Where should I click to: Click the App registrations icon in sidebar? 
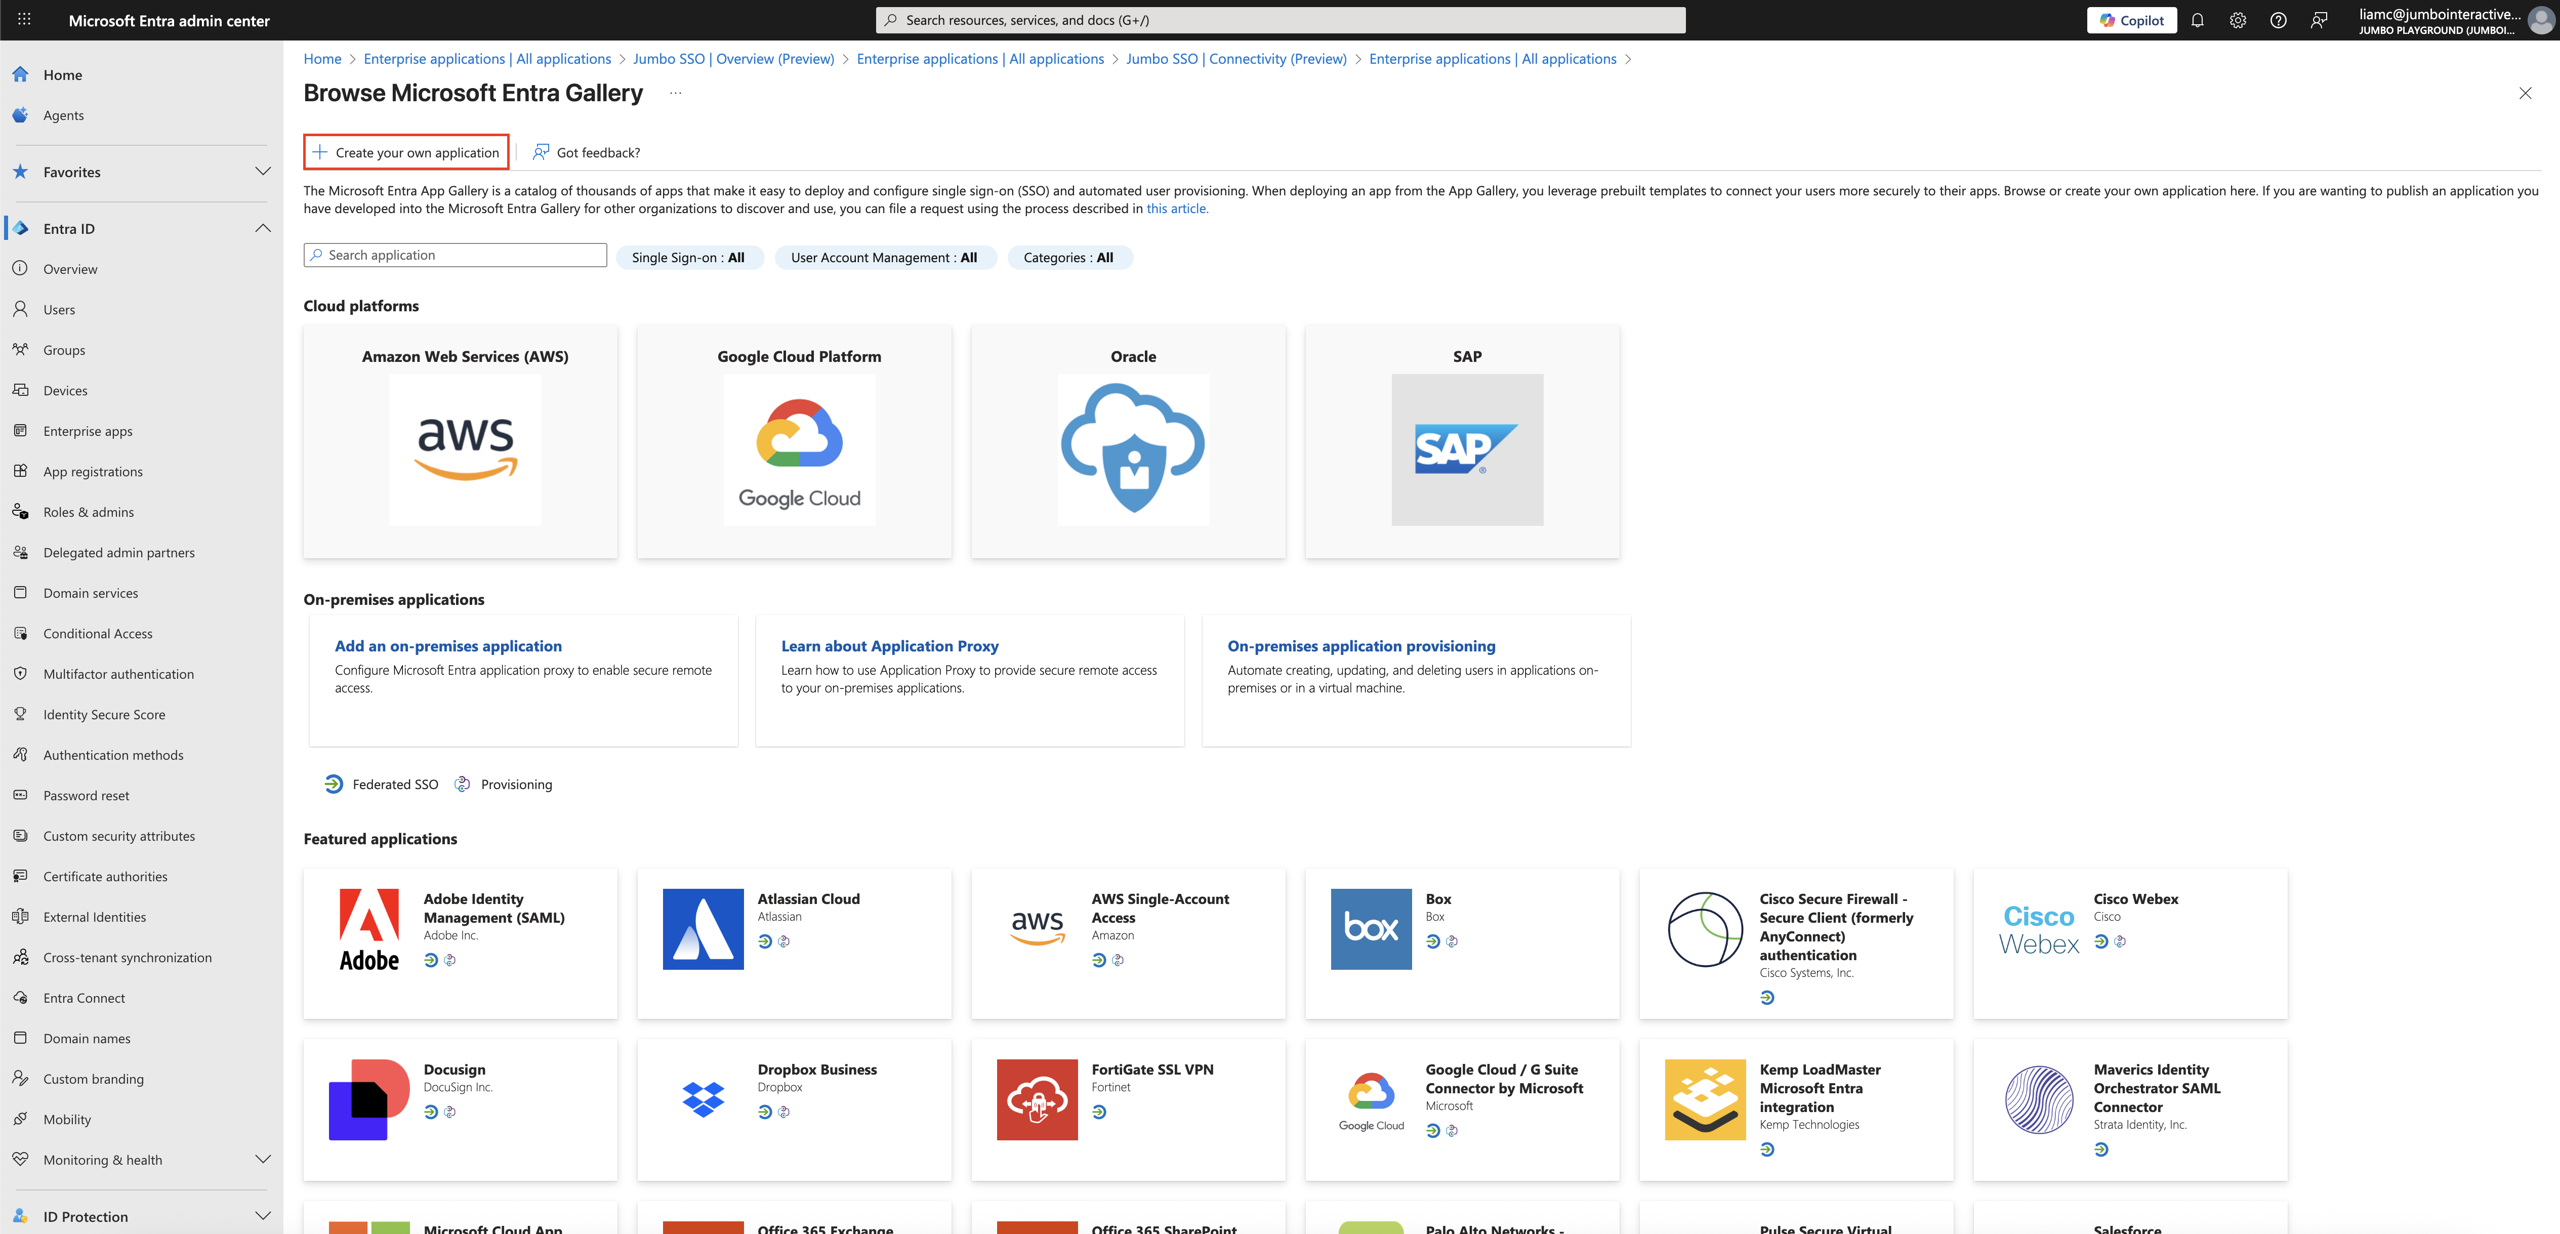tap(21, 471)
